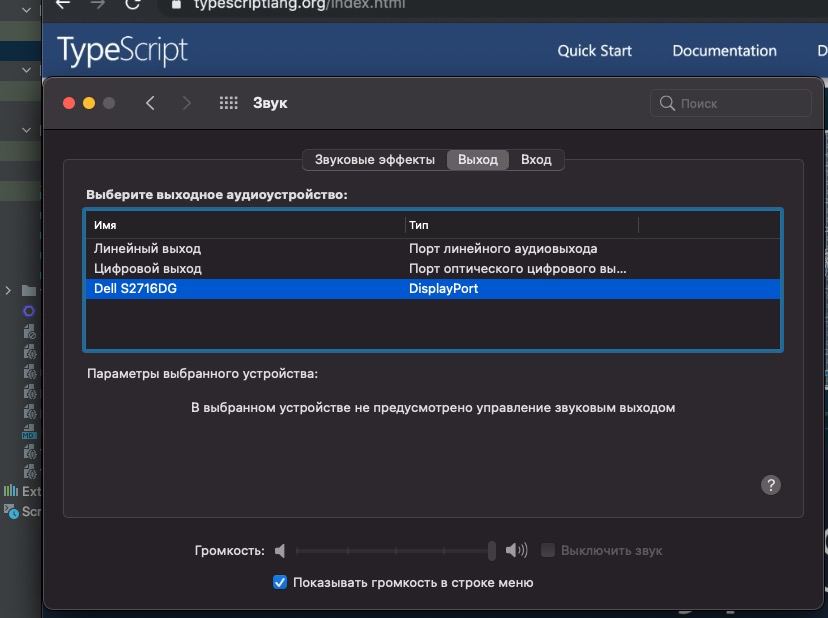
Task: Expand the folder tree arrow in IDE sidebar
Action: [8, 291]
